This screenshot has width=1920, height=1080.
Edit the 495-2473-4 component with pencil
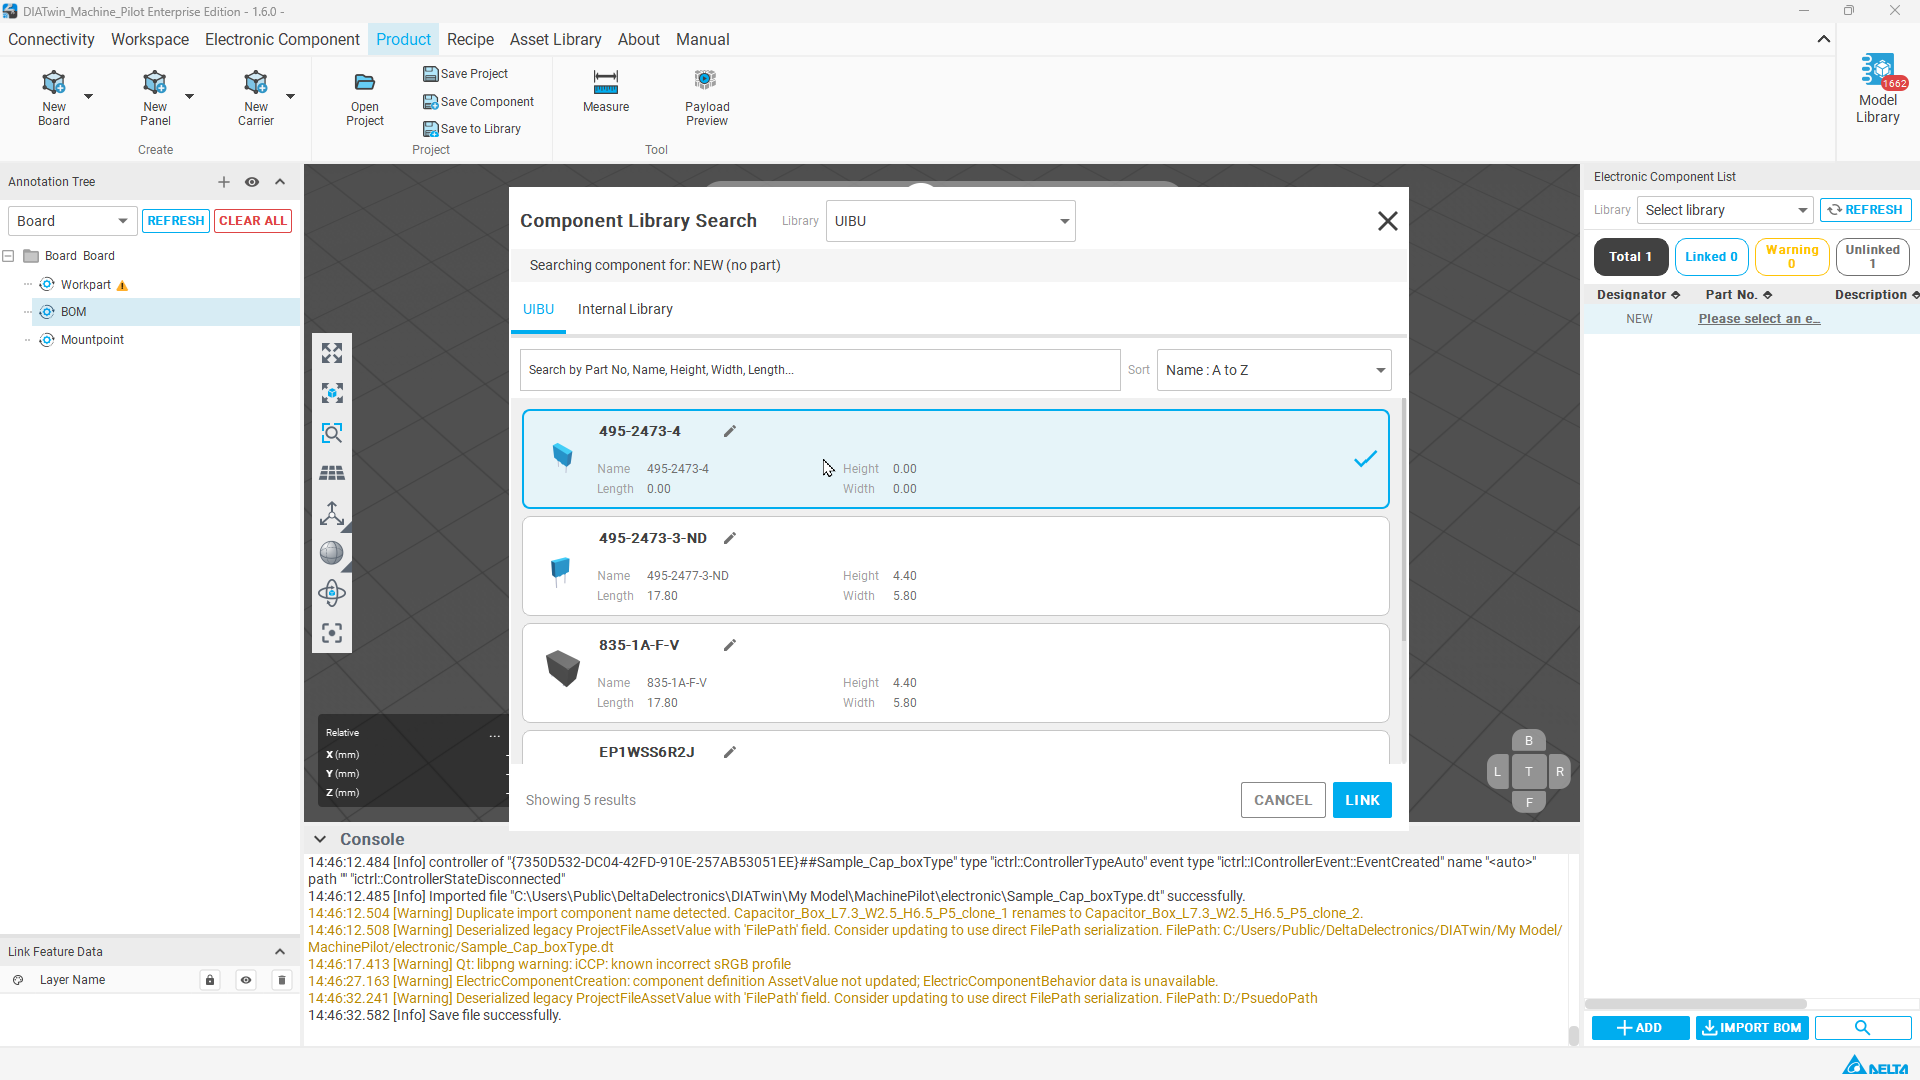[x=730, y=431]
